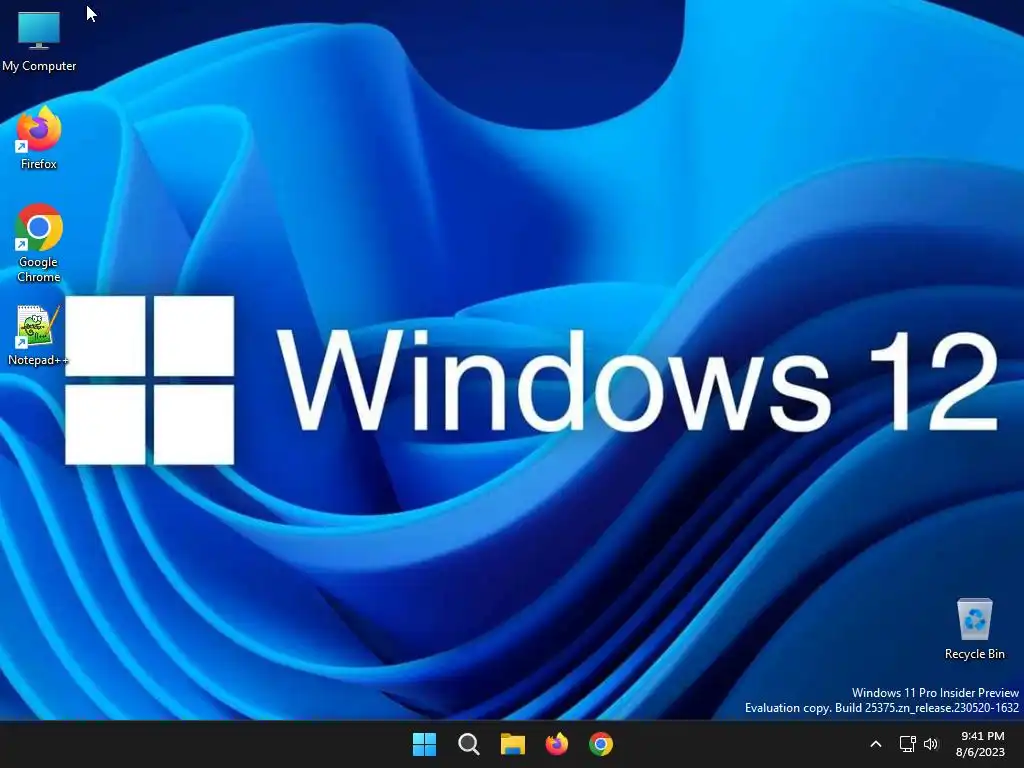This screenshot has width=1024, height=768.
Task: Open the network status tray icon
Action: pyautogui.click(x=907, y=744)
